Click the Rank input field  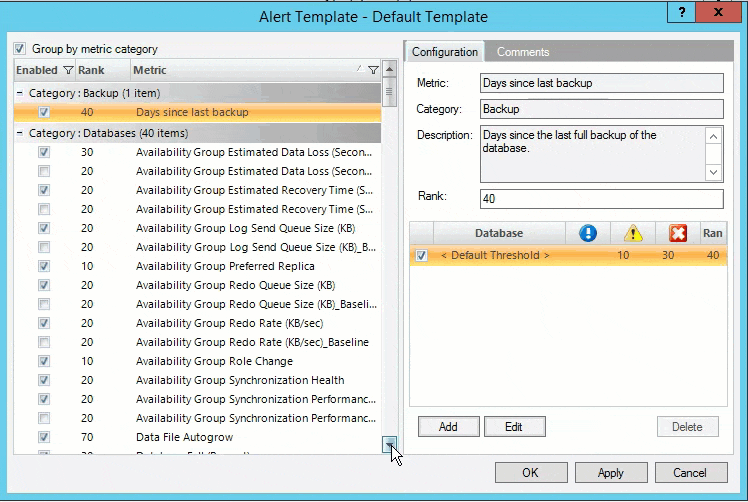pyautogui.click(x=600, y=199)
